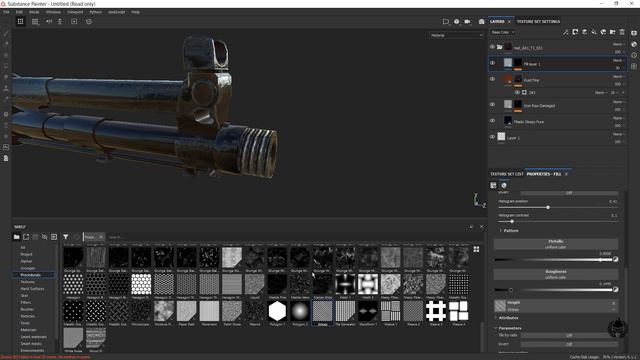The height and width of the screenshot is (360, 640).
Task: Click the screenshot camera icon
Action: (482, 22)
